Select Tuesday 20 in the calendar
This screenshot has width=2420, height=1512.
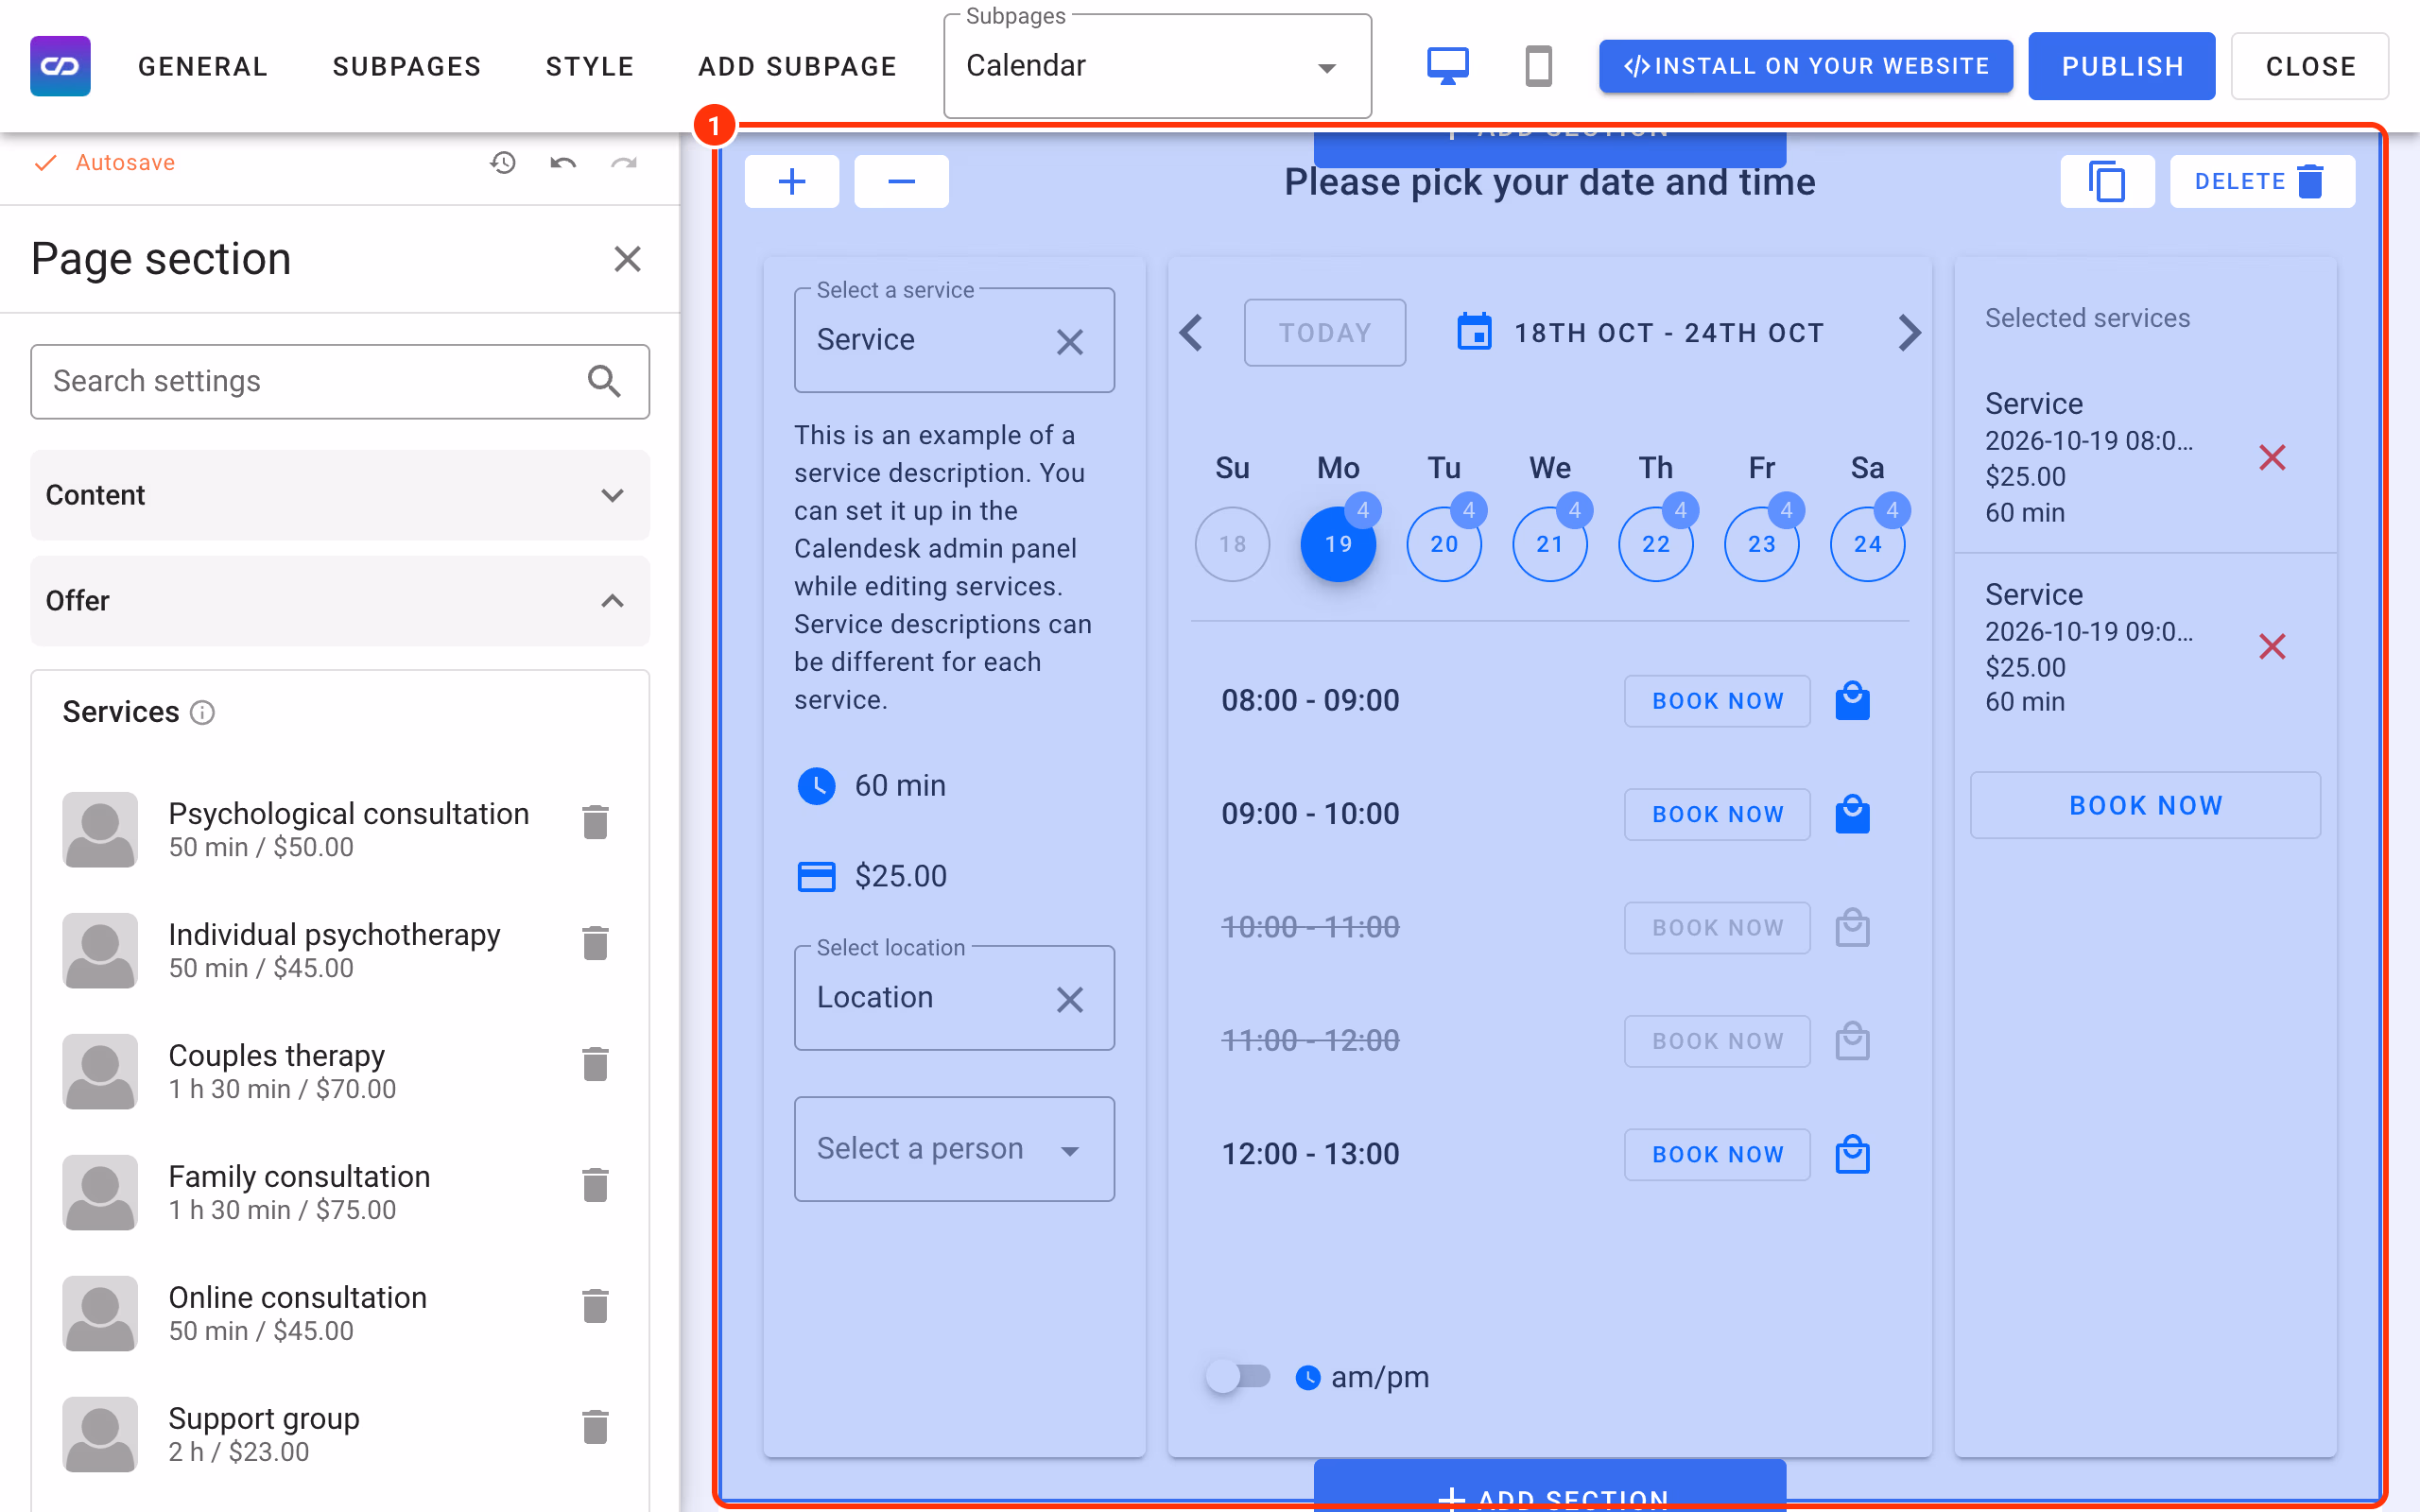(1444, 544)
